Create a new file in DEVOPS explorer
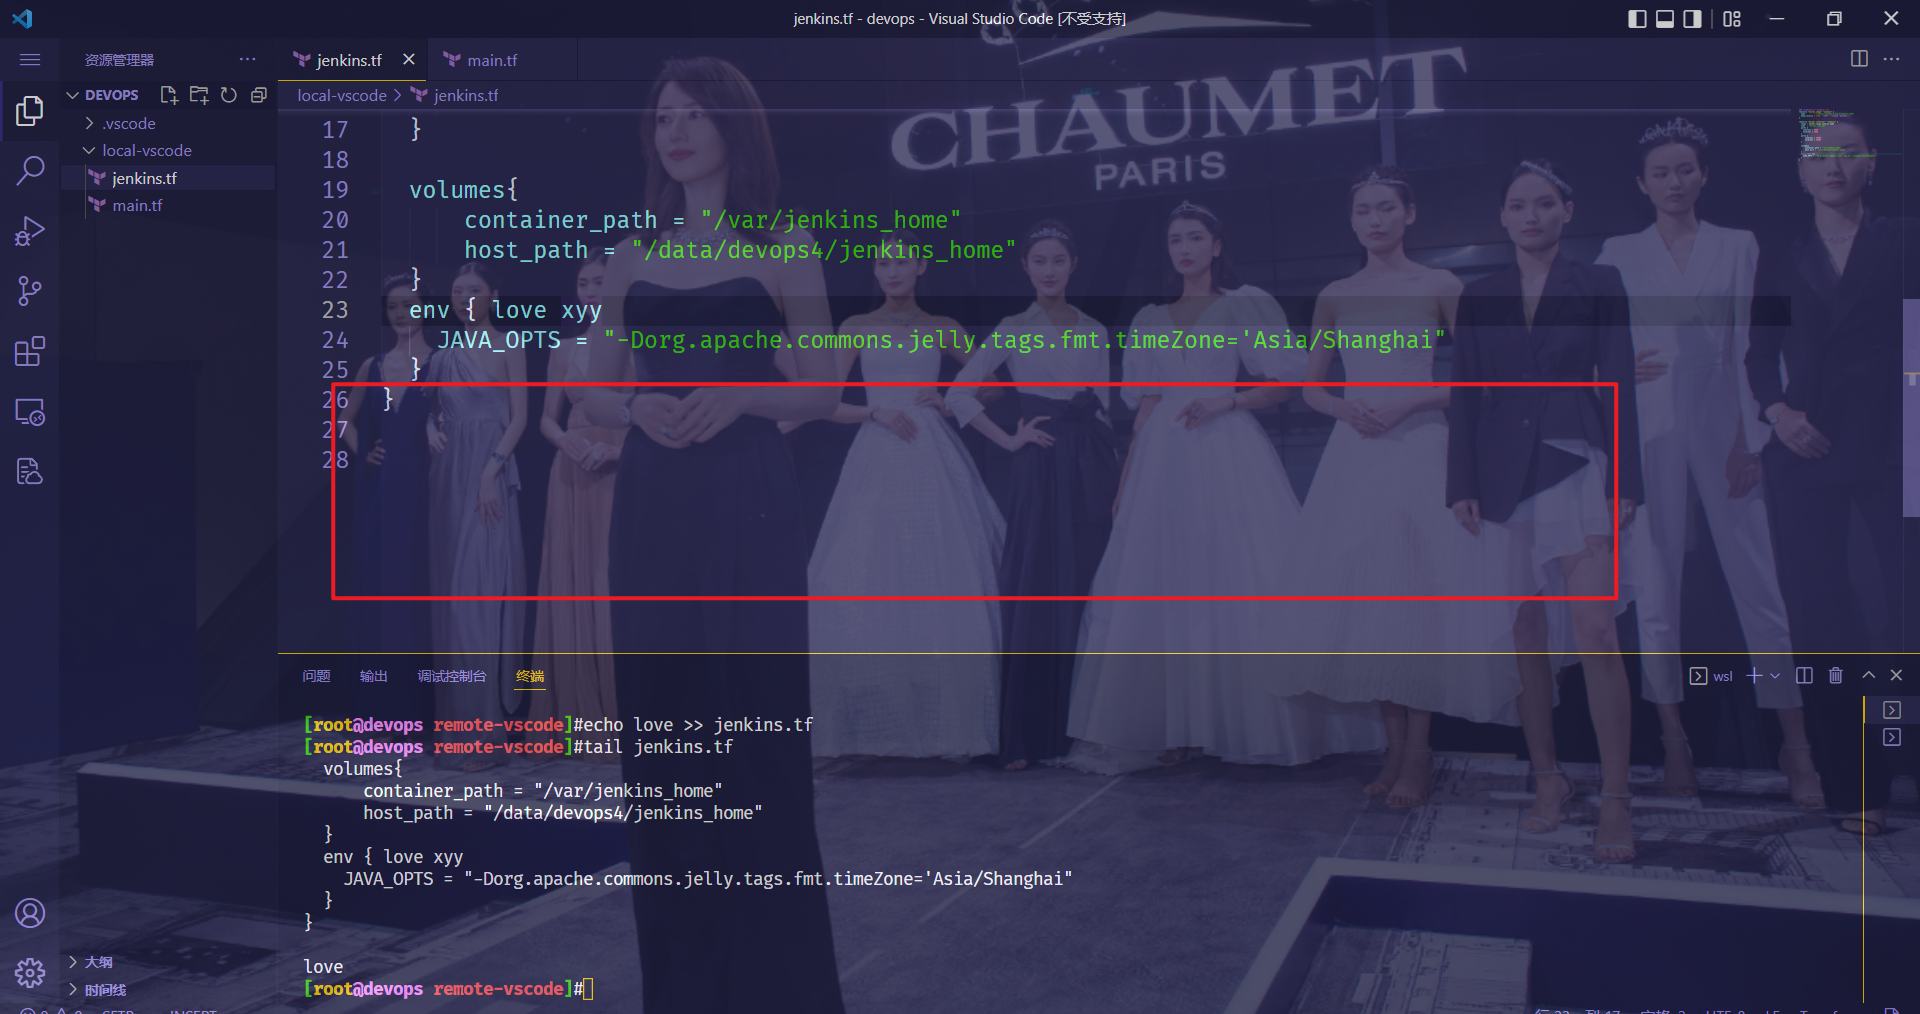The height and width of the screenshot is (1014, 1920). [169, 95]
